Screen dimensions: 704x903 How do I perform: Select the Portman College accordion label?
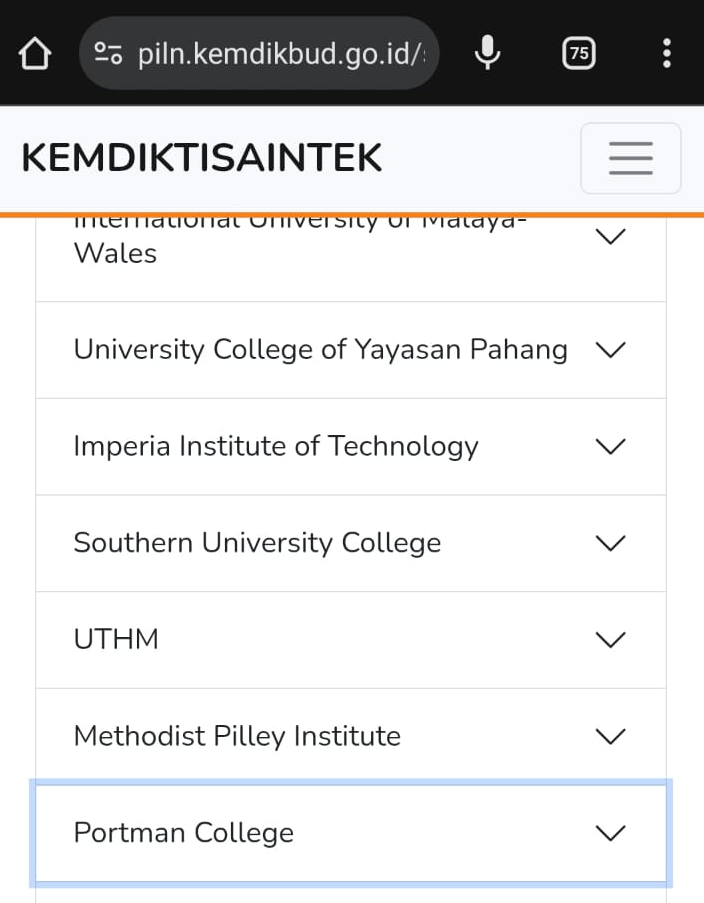[184, 833]
